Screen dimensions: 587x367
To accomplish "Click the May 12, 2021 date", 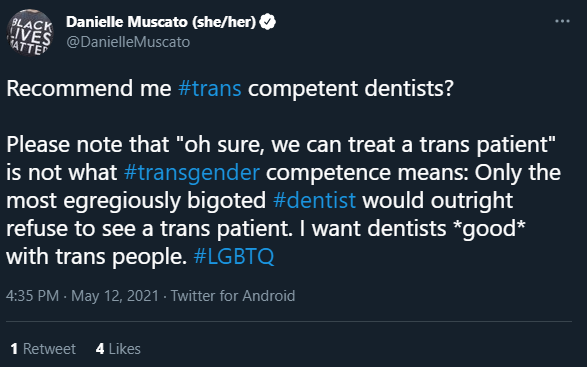I will [115, 296].
